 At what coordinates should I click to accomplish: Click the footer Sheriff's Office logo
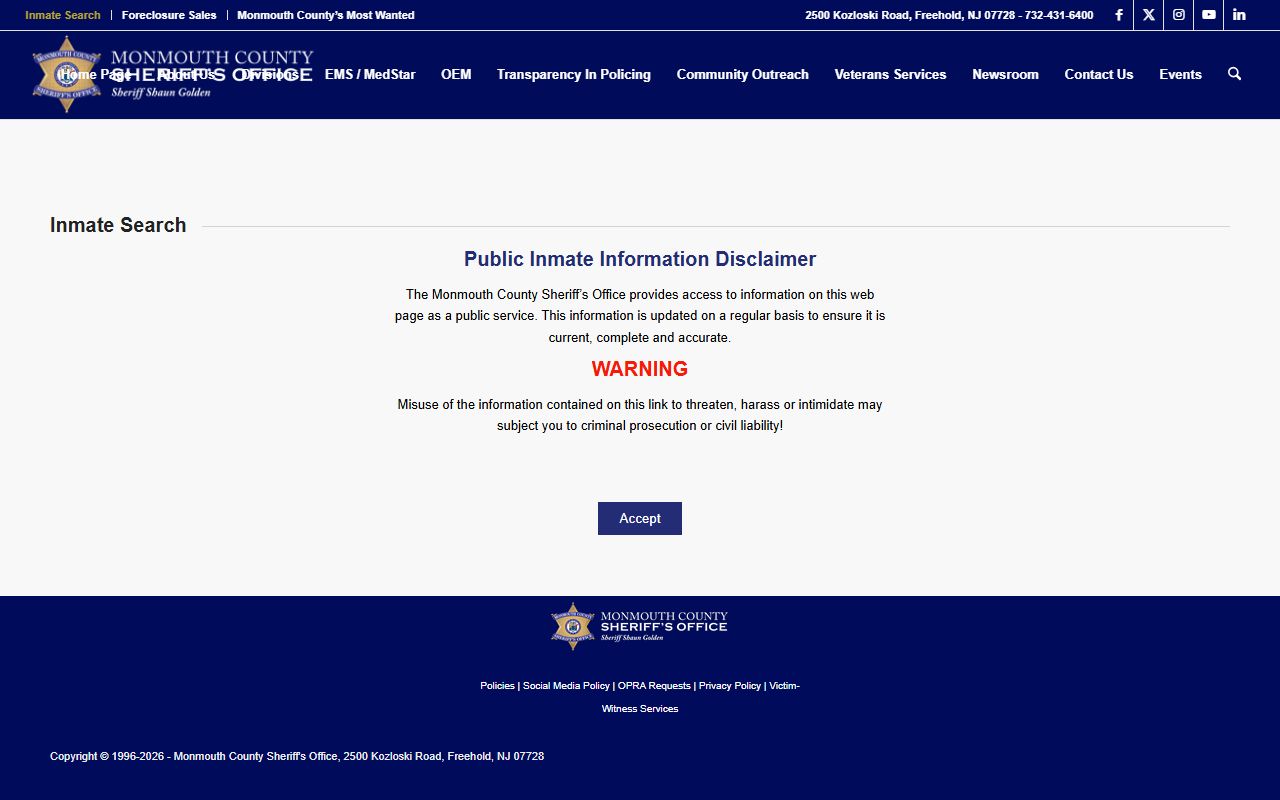(x=640, y=626)
